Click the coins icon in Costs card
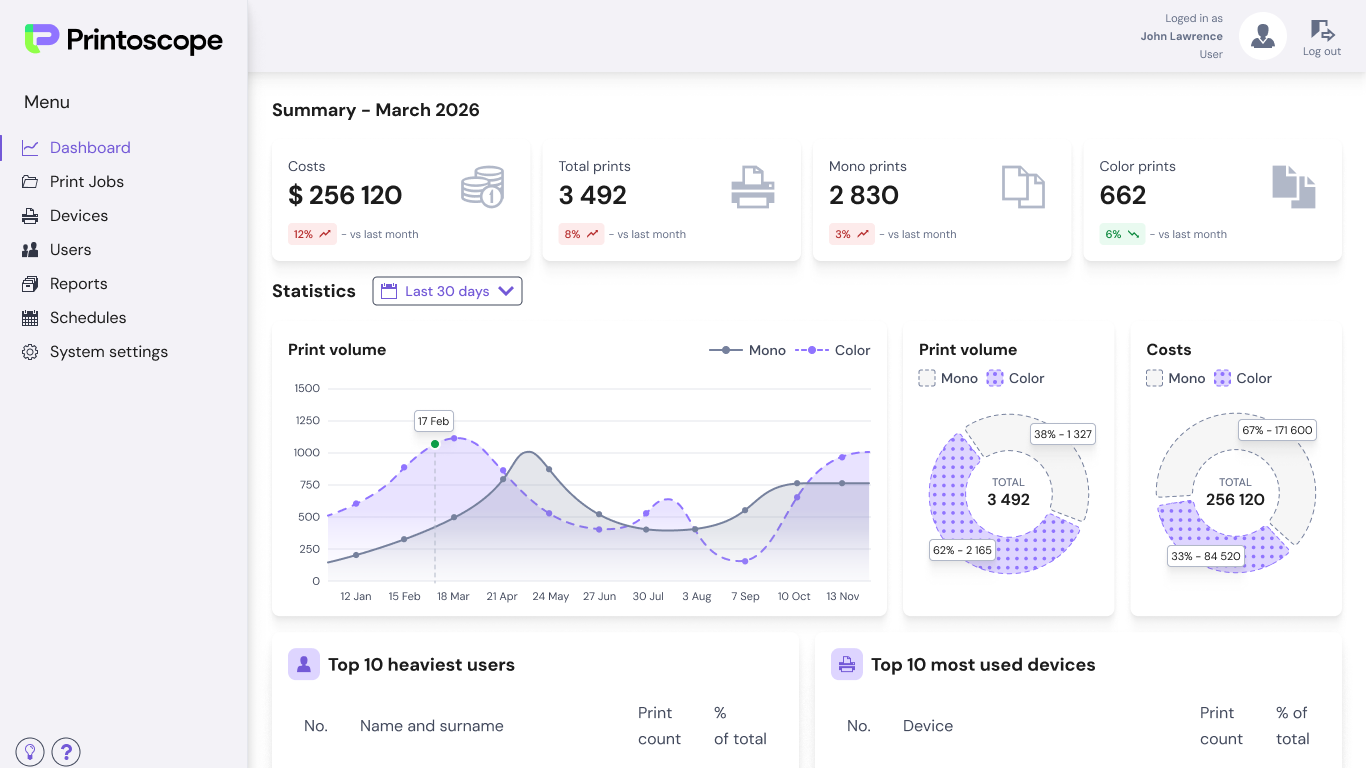The image size is (1366, 768). [482, 187]
